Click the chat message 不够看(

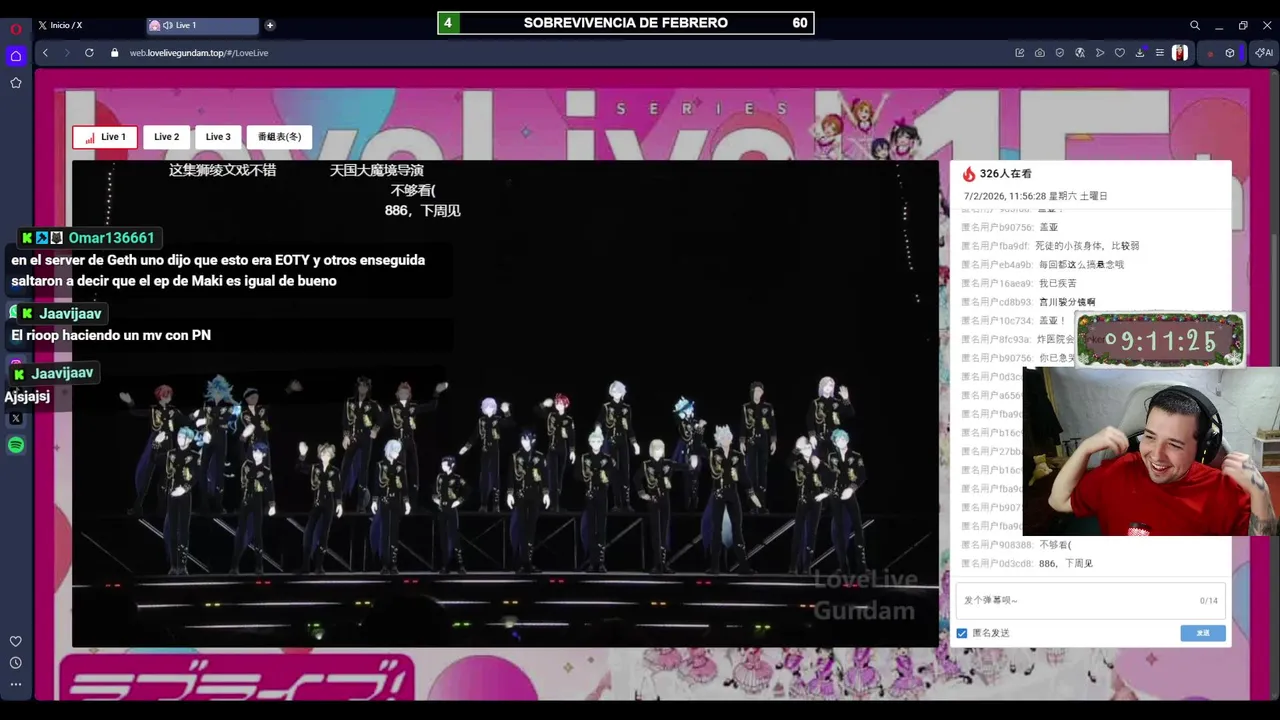[x=1055, y=545]
